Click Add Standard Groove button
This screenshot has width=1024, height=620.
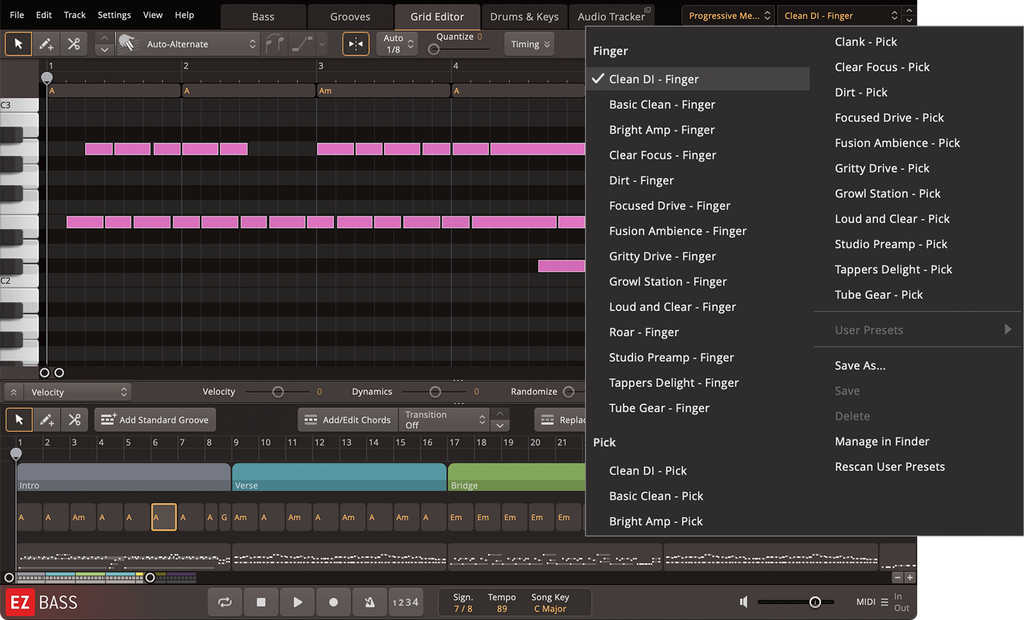click(155, 419)
